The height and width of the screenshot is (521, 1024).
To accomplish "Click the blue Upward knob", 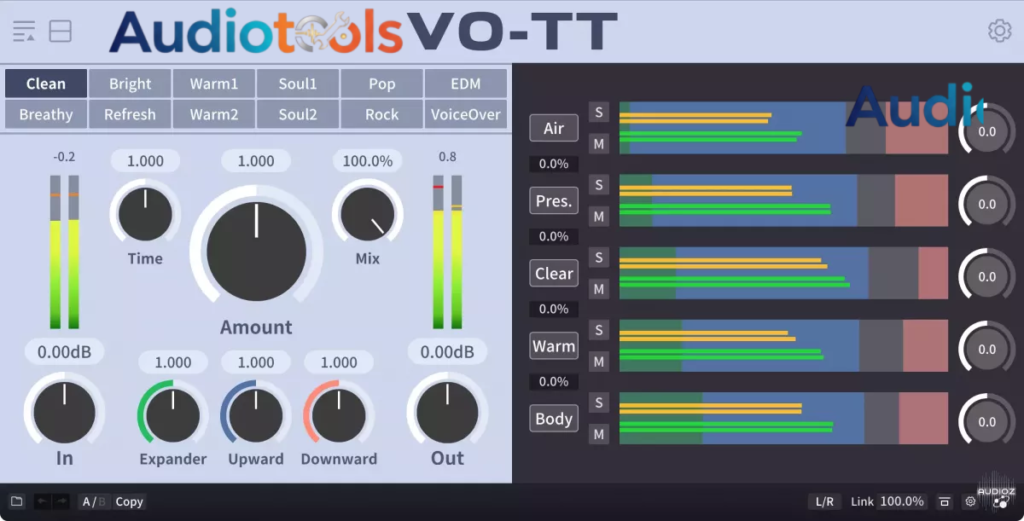I will [255, 415].
